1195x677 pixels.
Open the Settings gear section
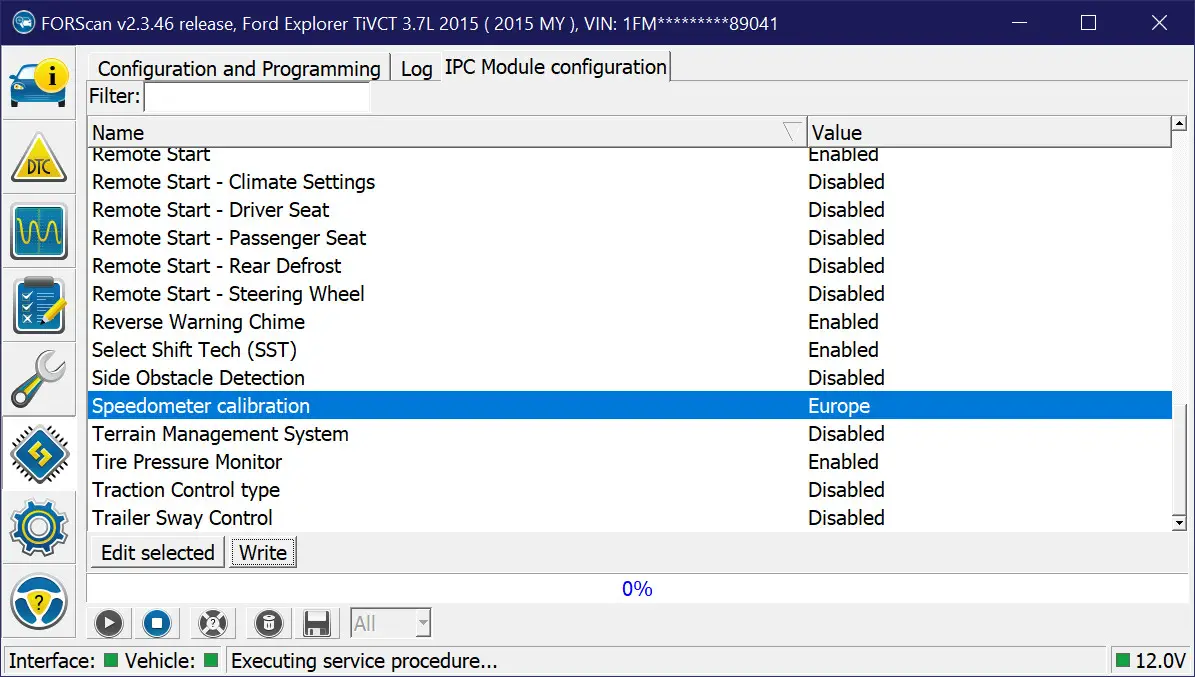39,527
